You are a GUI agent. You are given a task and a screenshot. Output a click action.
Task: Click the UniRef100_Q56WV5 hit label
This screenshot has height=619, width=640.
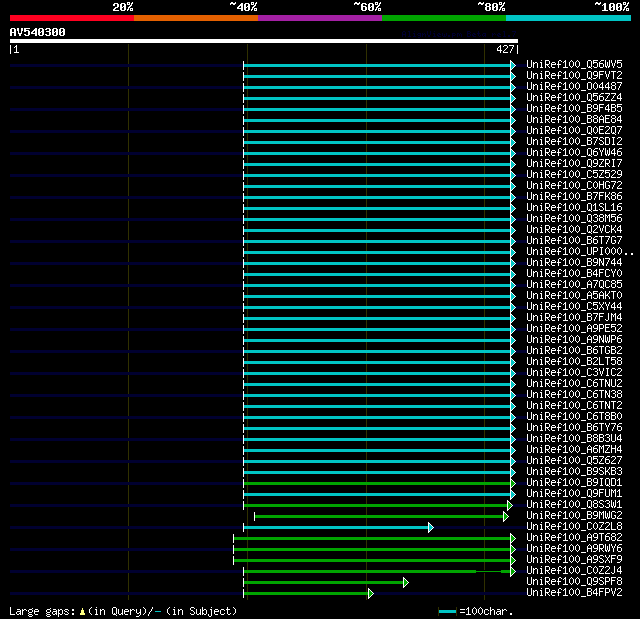(574, 64)
